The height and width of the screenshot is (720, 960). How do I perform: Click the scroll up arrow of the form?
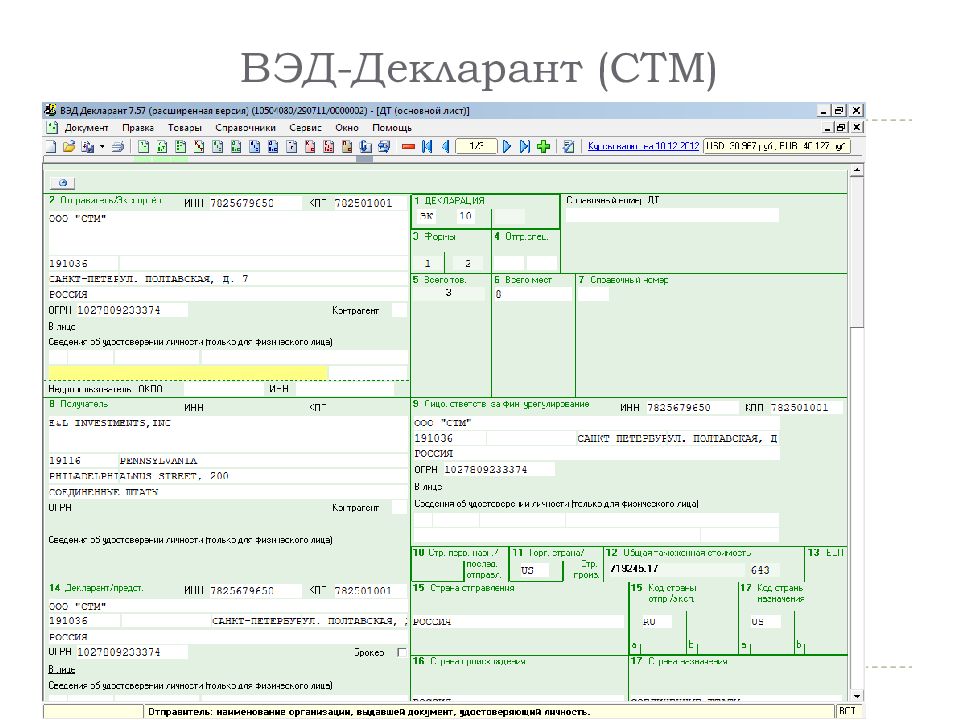857,171
